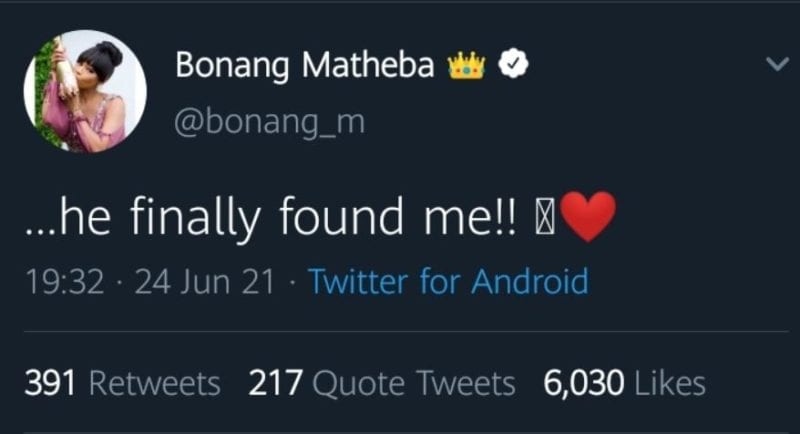Viewport: 800px width, 434px height.
Task: Click the 19:32 timestamp
Action: click(64, 282)
